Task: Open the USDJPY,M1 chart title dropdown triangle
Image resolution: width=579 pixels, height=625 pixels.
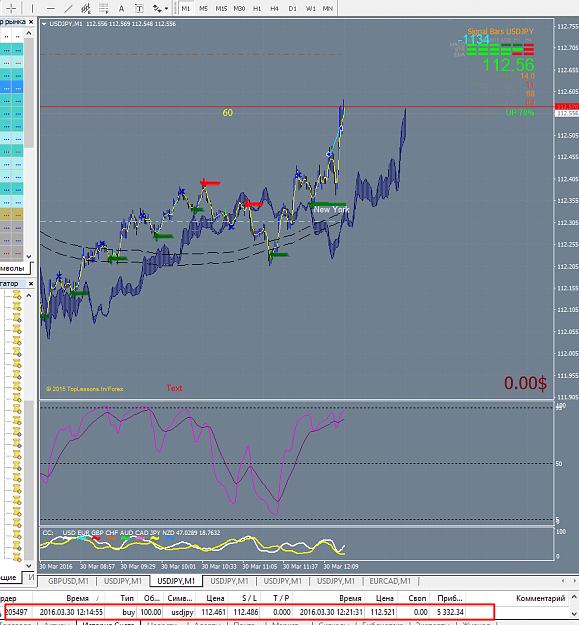Action: click(x=44, y=24)
